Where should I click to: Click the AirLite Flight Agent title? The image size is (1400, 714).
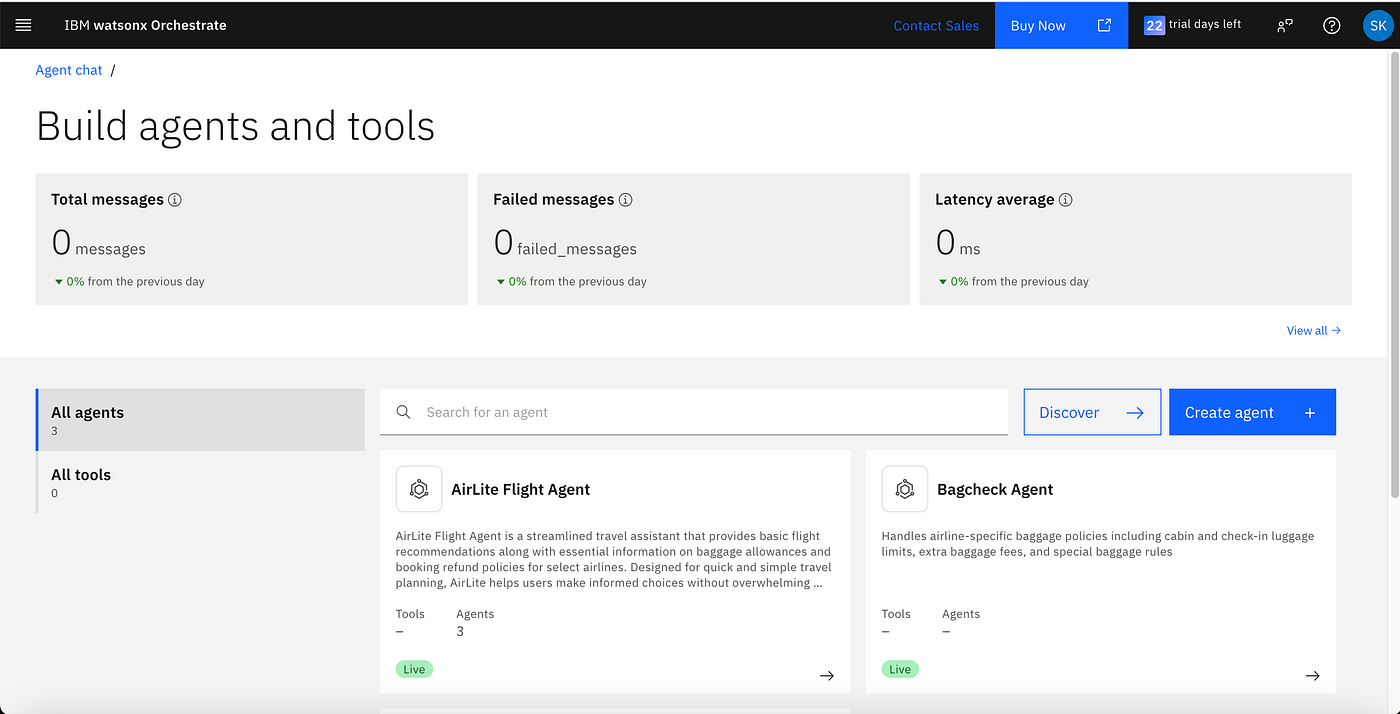point(521,489)
